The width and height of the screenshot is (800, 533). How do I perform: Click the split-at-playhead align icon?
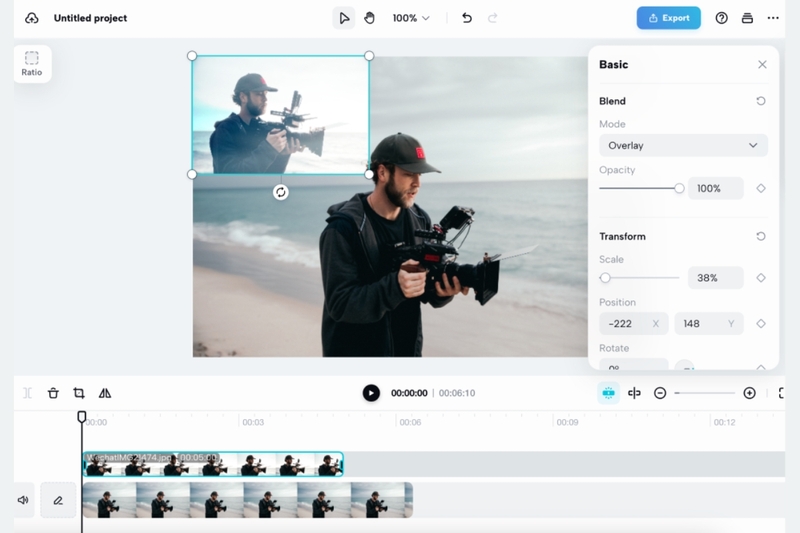click(634, 393)
